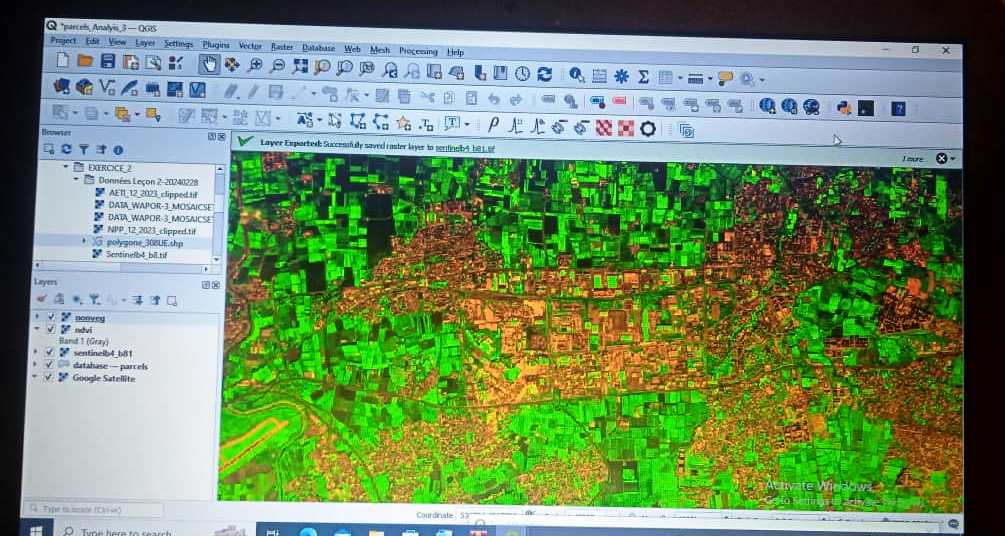Viewport: 1005px width, 536px height.
Task: Open the Database menu
Action: pos(319,47)
